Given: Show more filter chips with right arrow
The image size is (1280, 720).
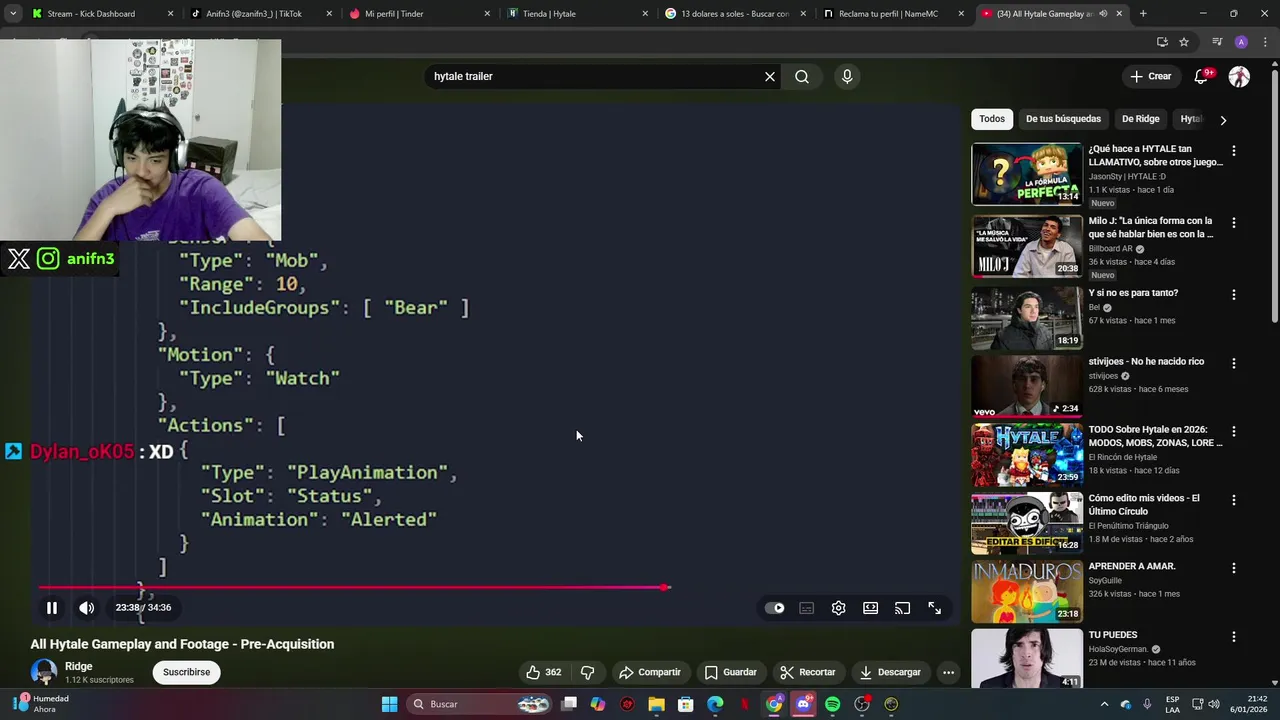Looking at the screenshot, I should coord(1223,120).
